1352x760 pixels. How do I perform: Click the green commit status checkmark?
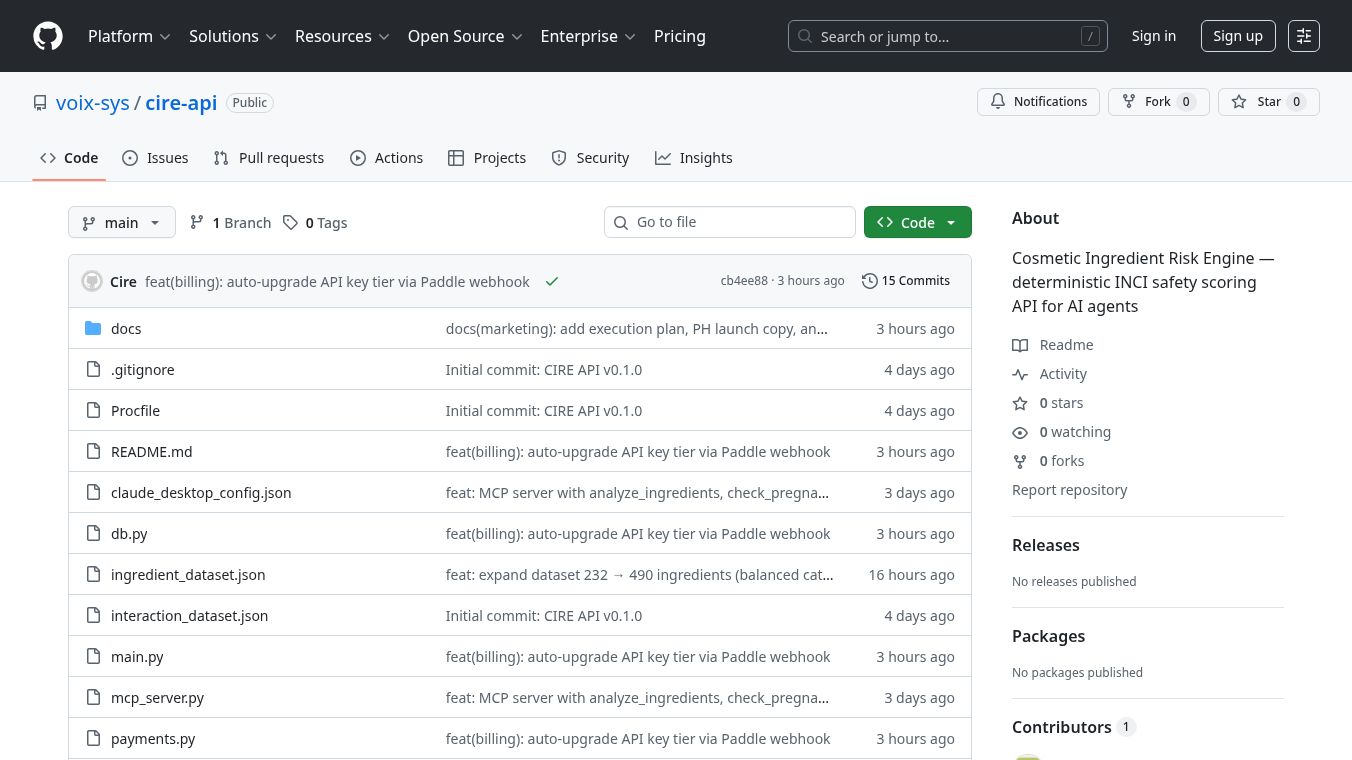pos(551,282)
